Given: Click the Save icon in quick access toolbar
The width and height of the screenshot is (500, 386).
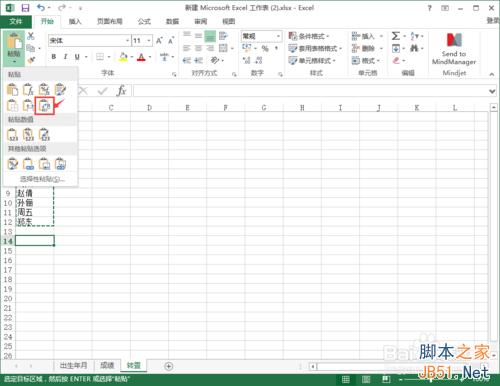Looking at the screenshot, I should [25, 8].
